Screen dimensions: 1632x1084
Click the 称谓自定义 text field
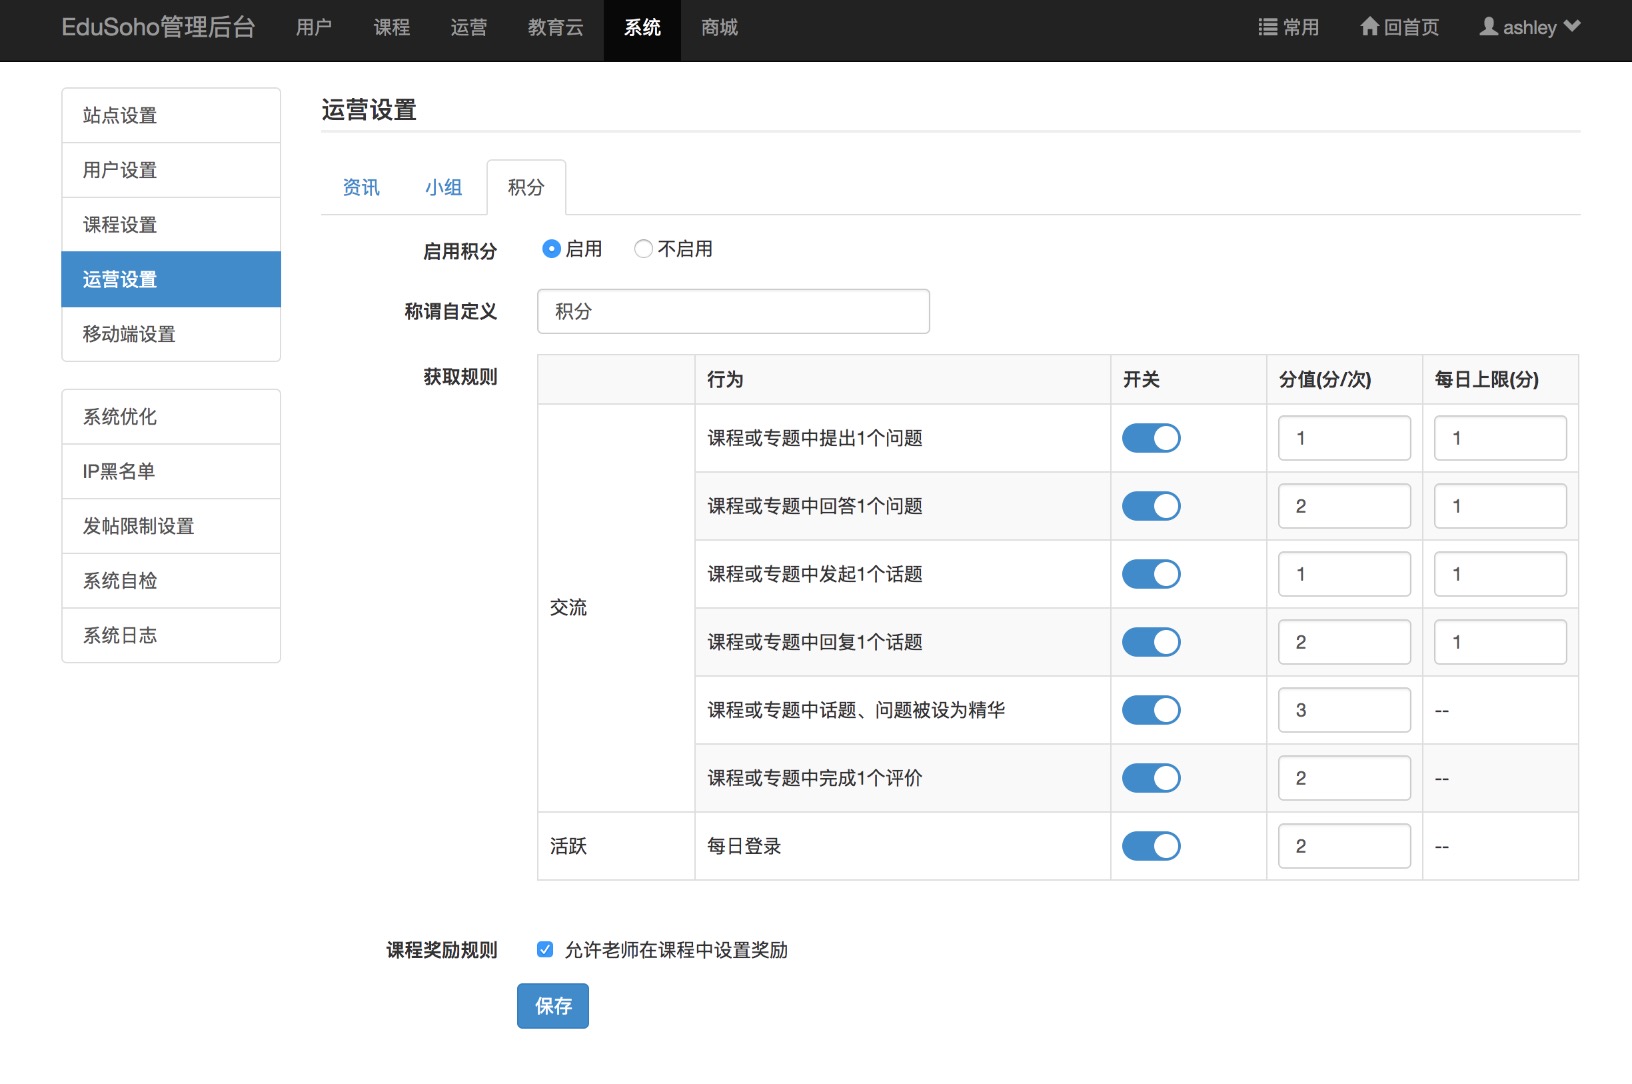tap(733, 311)
